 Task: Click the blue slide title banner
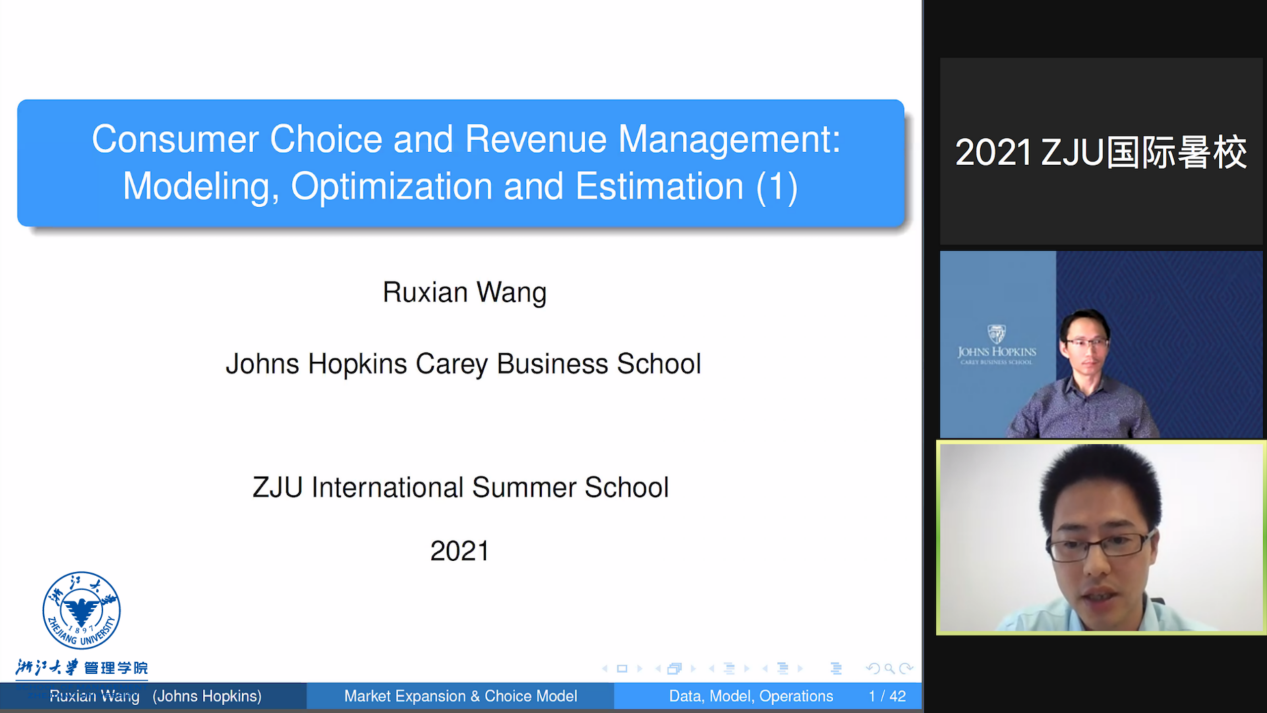click(461, 163)
